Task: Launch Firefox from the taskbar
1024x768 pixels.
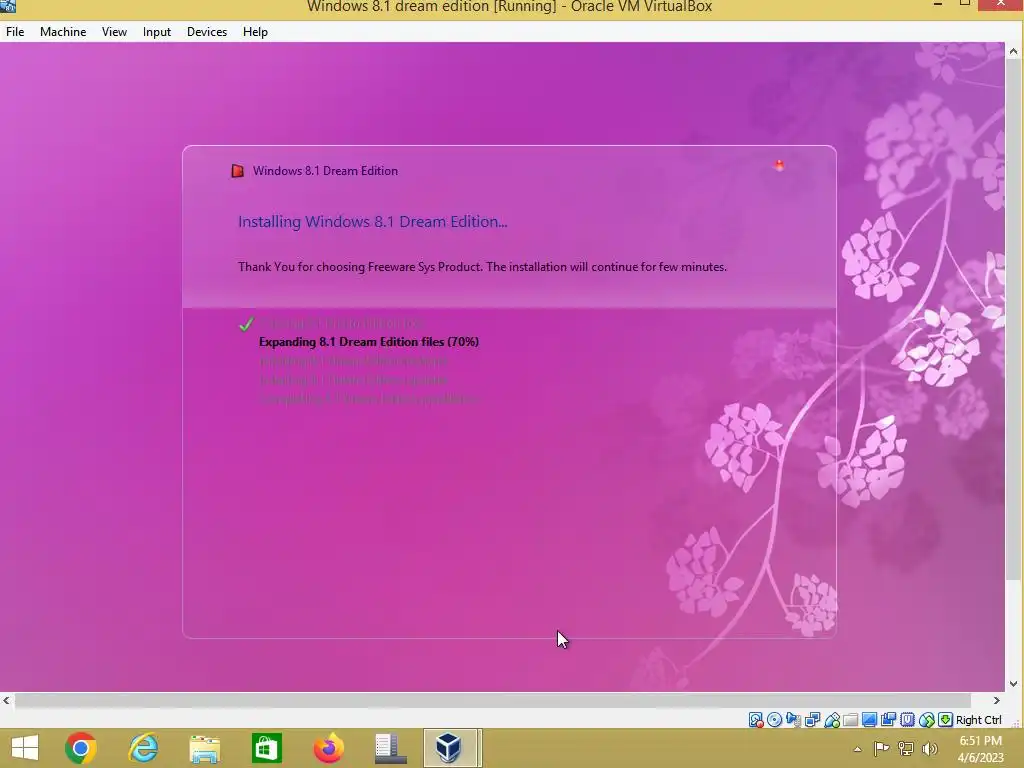Action: point(328,748)
